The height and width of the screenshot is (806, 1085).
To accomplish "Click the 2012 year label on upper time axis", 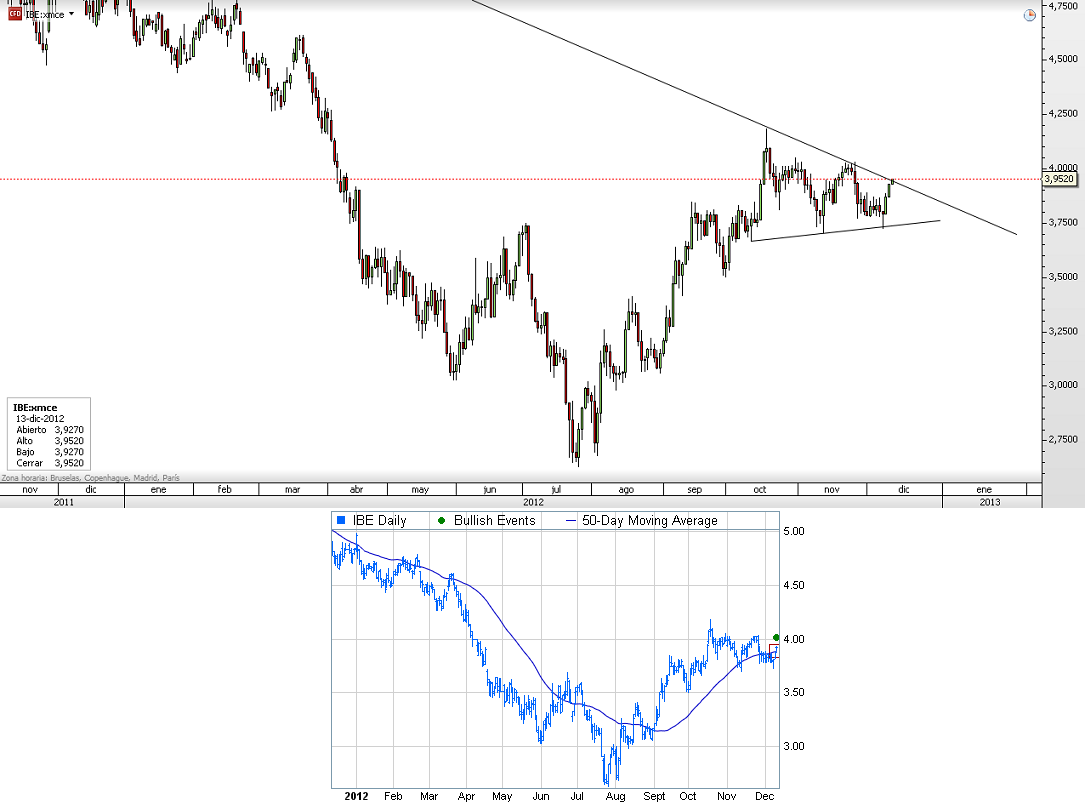I will coord(533,502).
